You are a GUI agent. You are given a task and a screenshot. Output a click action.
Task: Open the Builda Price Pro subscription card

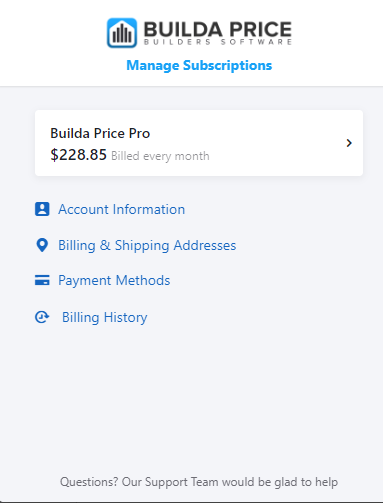[199, 143]
